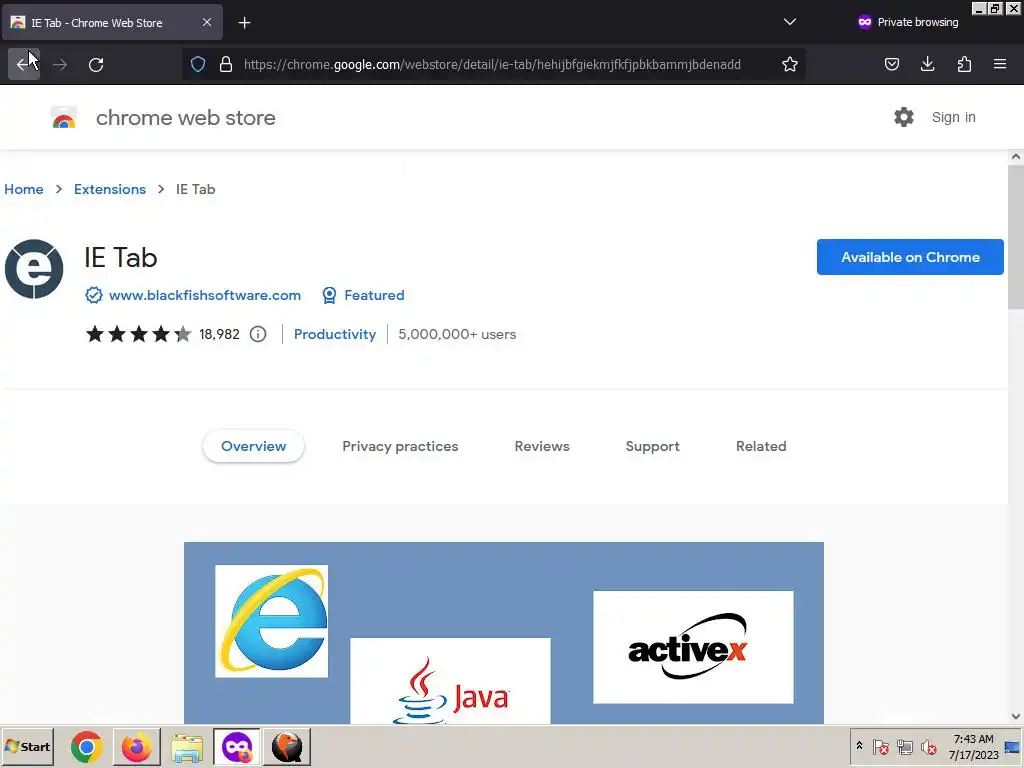The width and height of the screenshot is (1024, 768).
Task: Click the Private browsing indicator
Action: pos(908,22)
